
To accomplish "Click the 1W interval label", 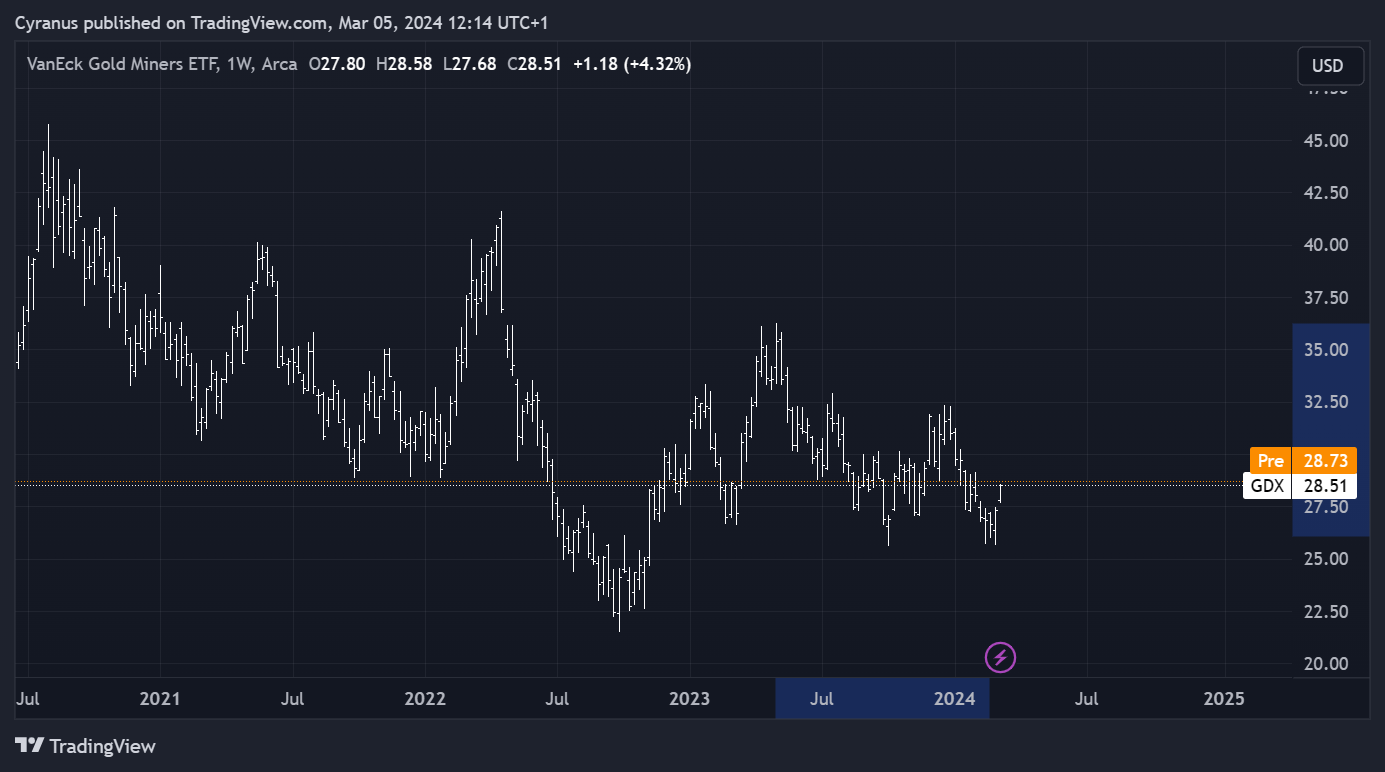I will tap(240, 64).
